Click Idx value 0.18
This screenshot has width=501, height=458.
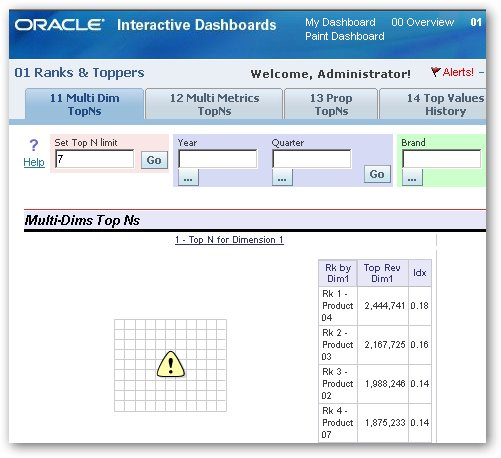(420, 306)
